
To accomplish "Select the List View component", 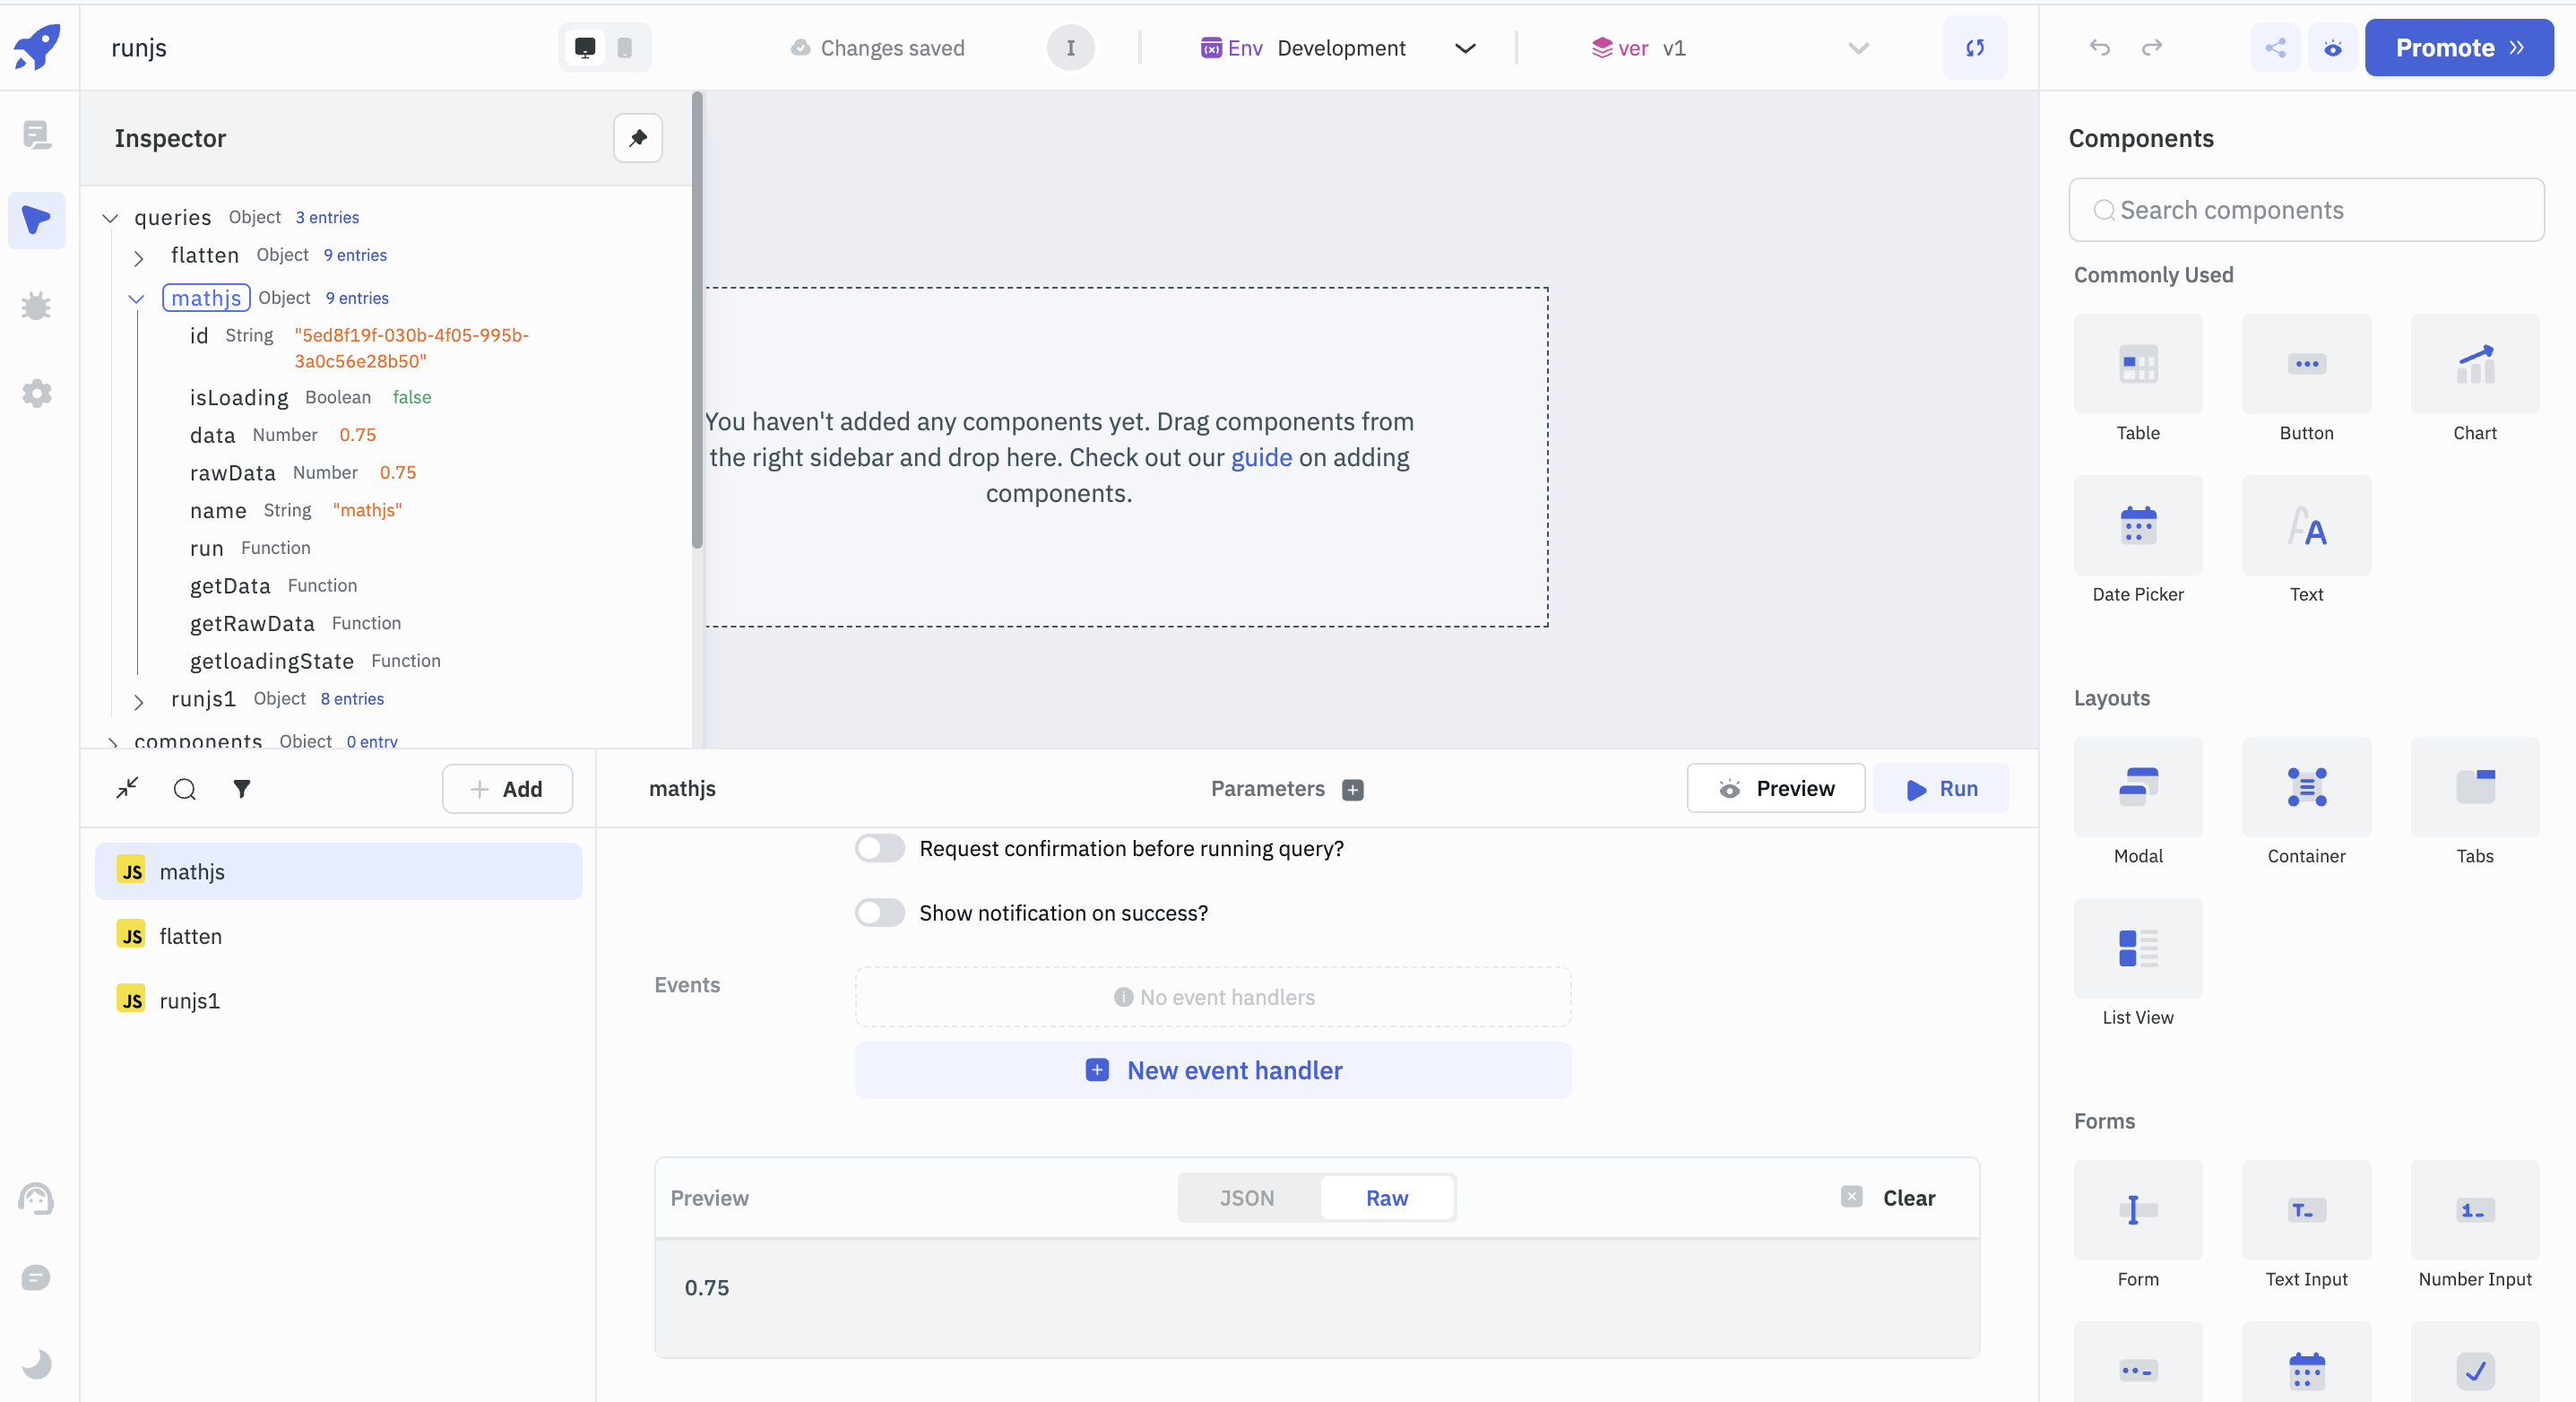I will pyautogui.click(x=2138, y=963).
